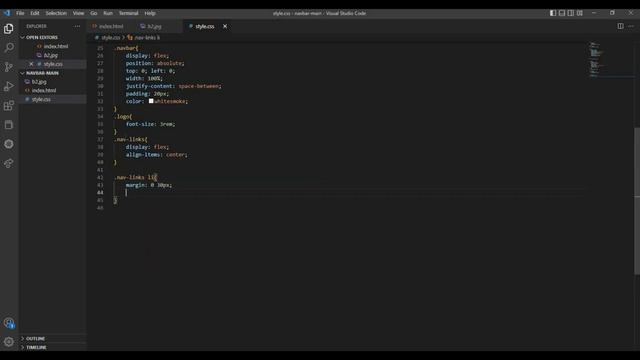Open the Accounts menu icon

coord(9,323)
